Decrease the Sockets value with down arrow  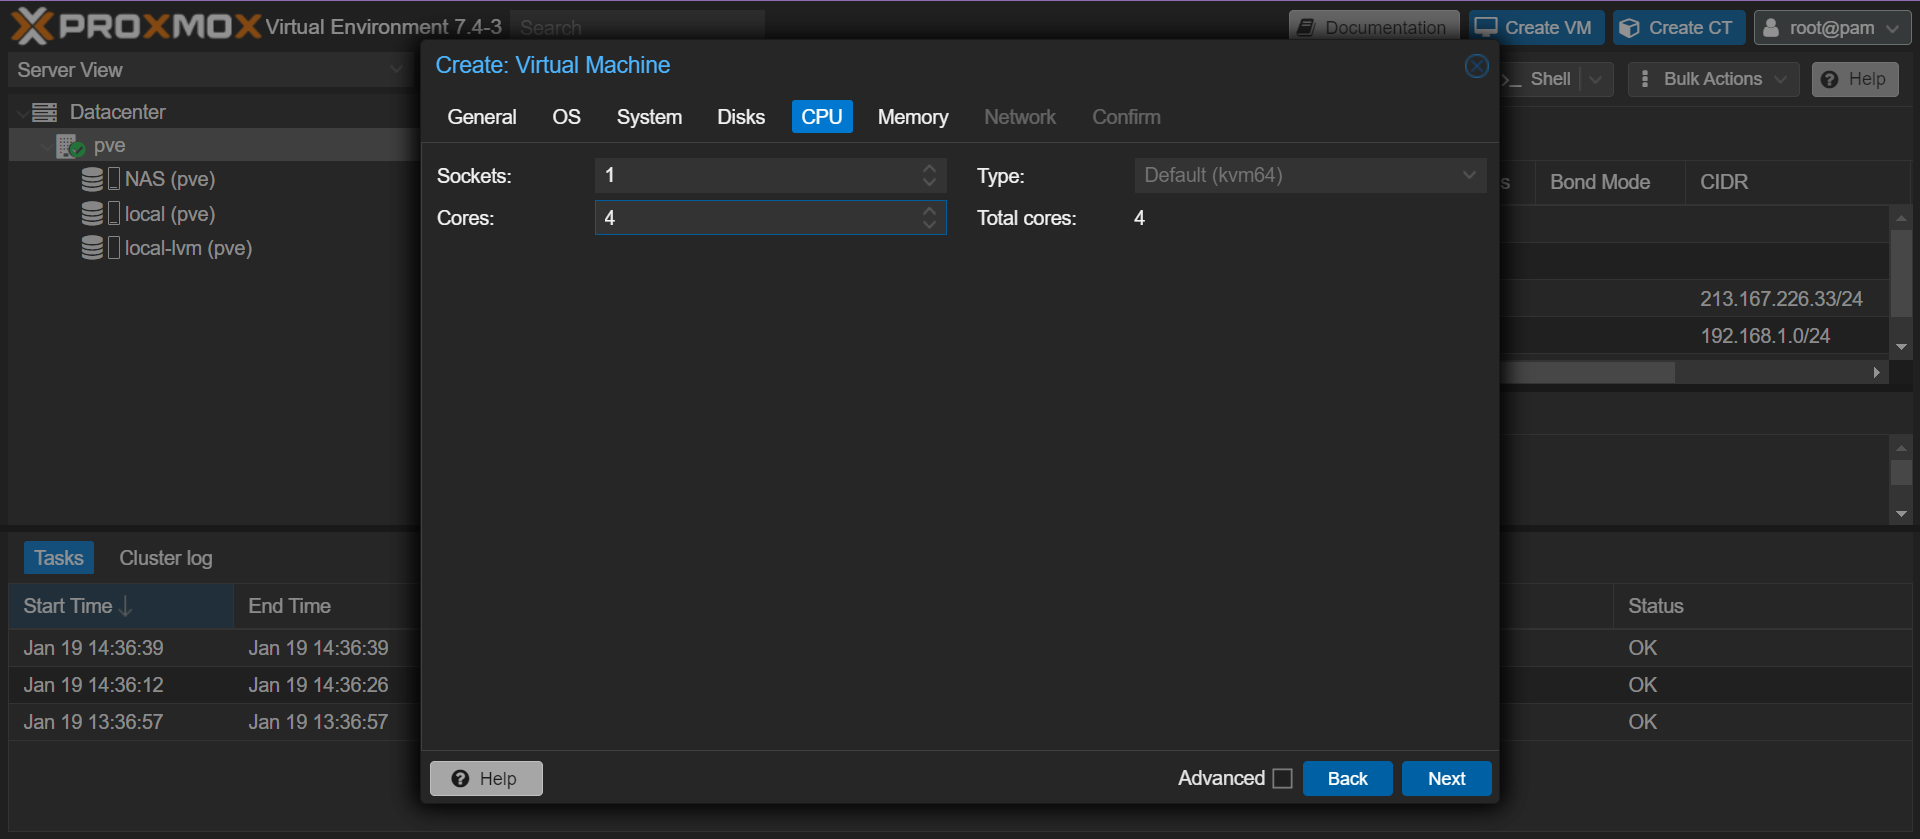[930, 182]
